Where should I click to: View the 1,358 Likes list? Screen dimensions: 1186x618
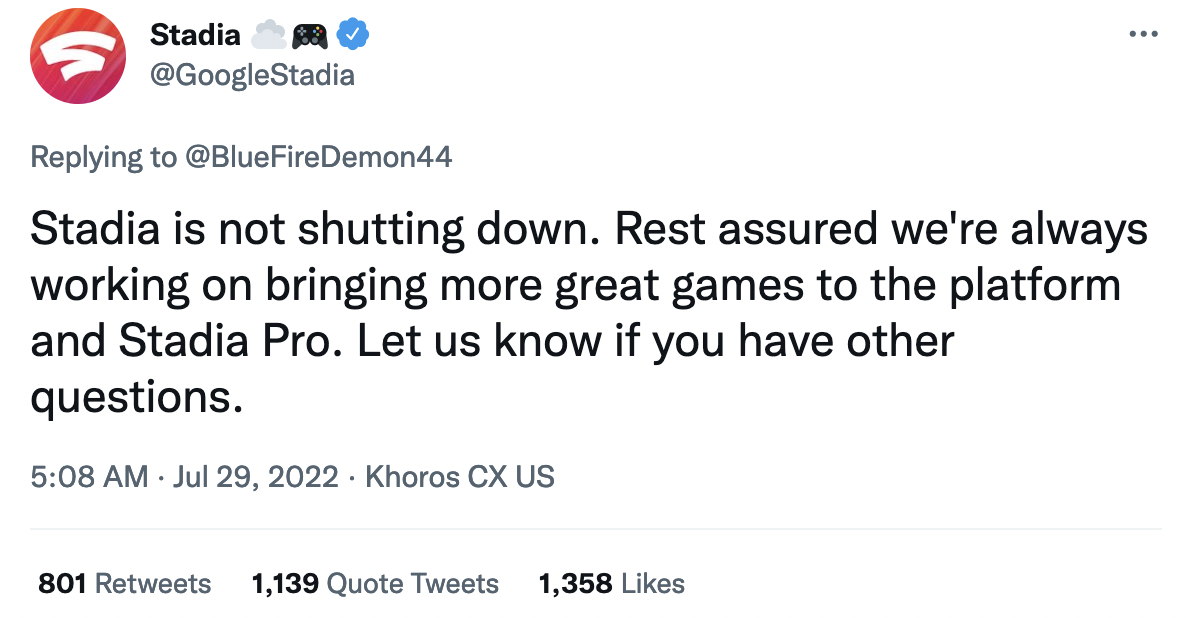[611, 584]
